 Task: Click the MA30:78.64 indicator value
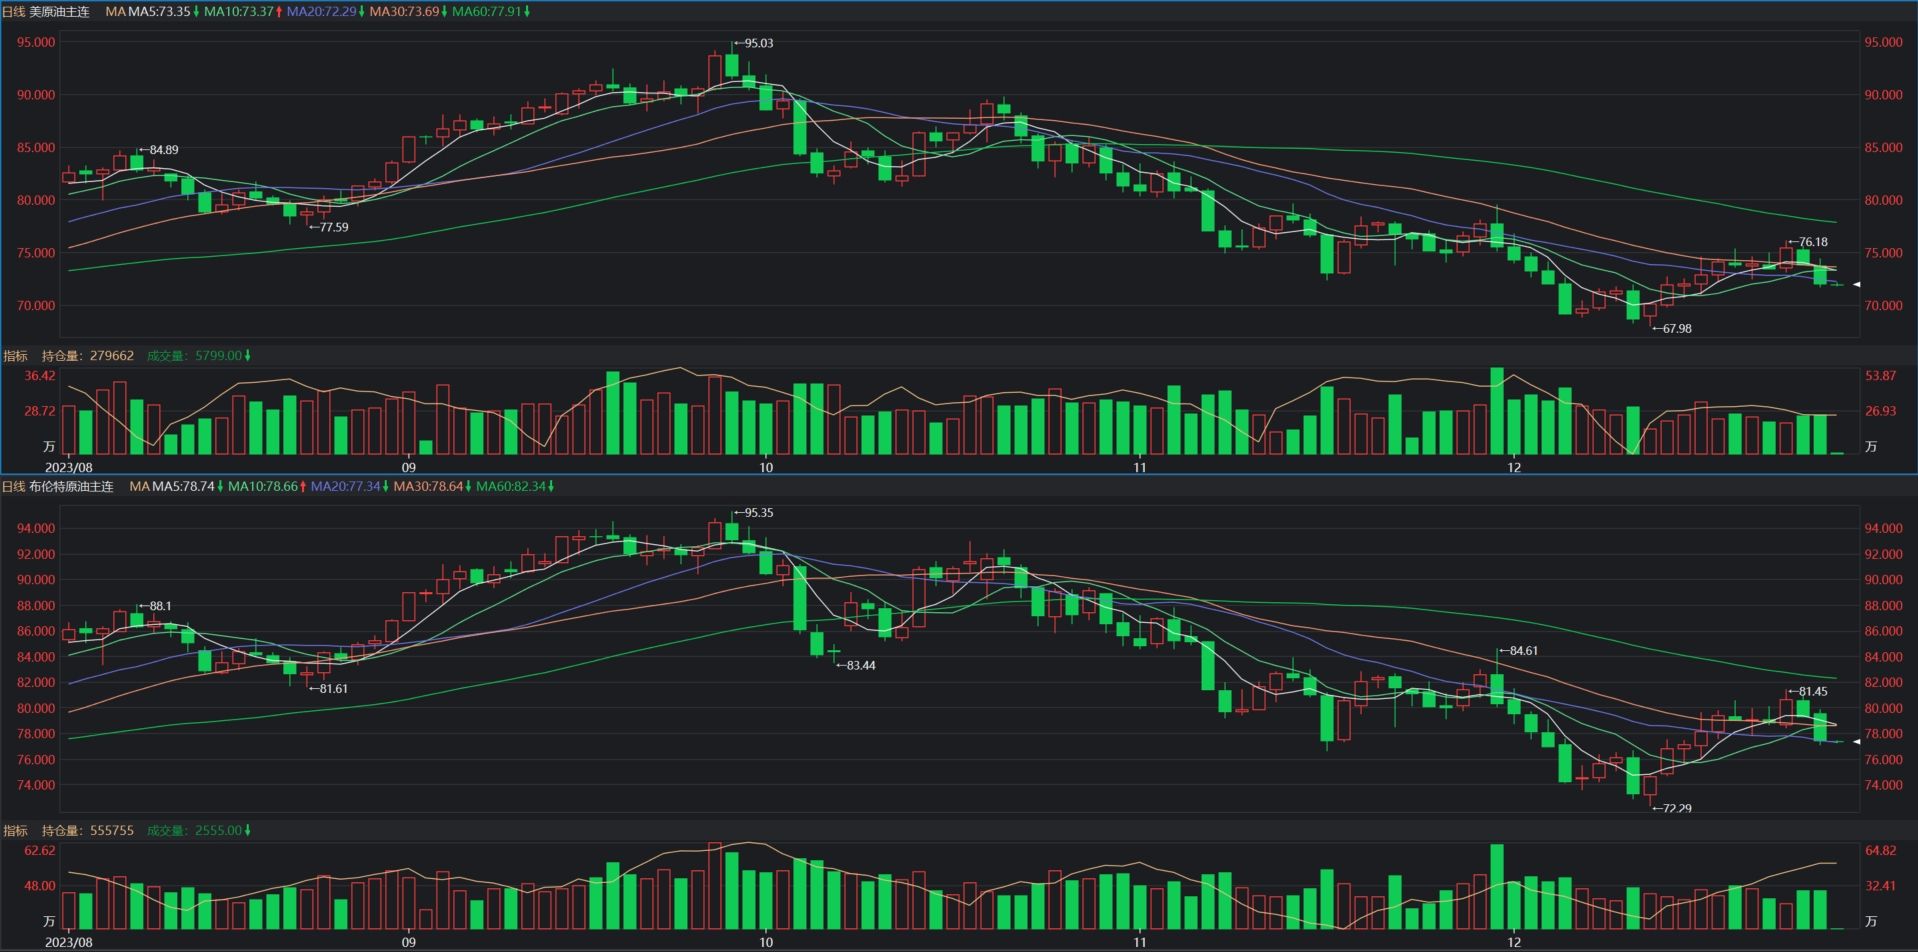(x=429, y=487)
